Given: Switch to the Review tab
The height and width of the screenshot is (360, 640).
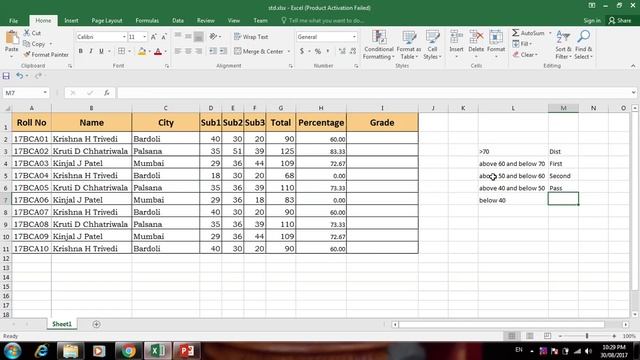Looking at the screenshot, I should tap(205, 20).
